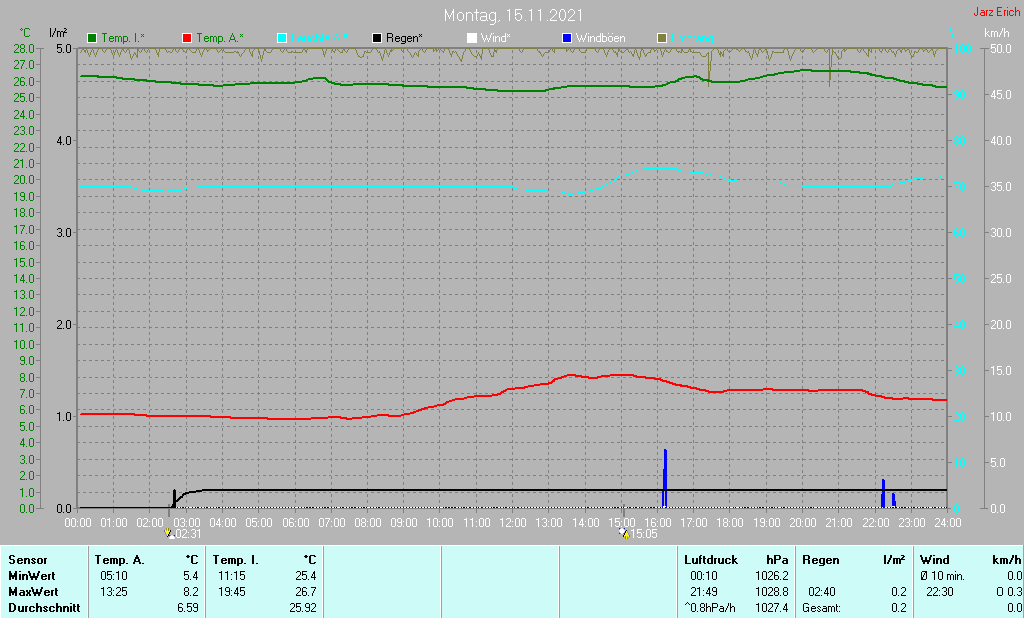Click the green Temp. I. legend swatch
This screenshot has width=1024, height=618.
[92, 39]
